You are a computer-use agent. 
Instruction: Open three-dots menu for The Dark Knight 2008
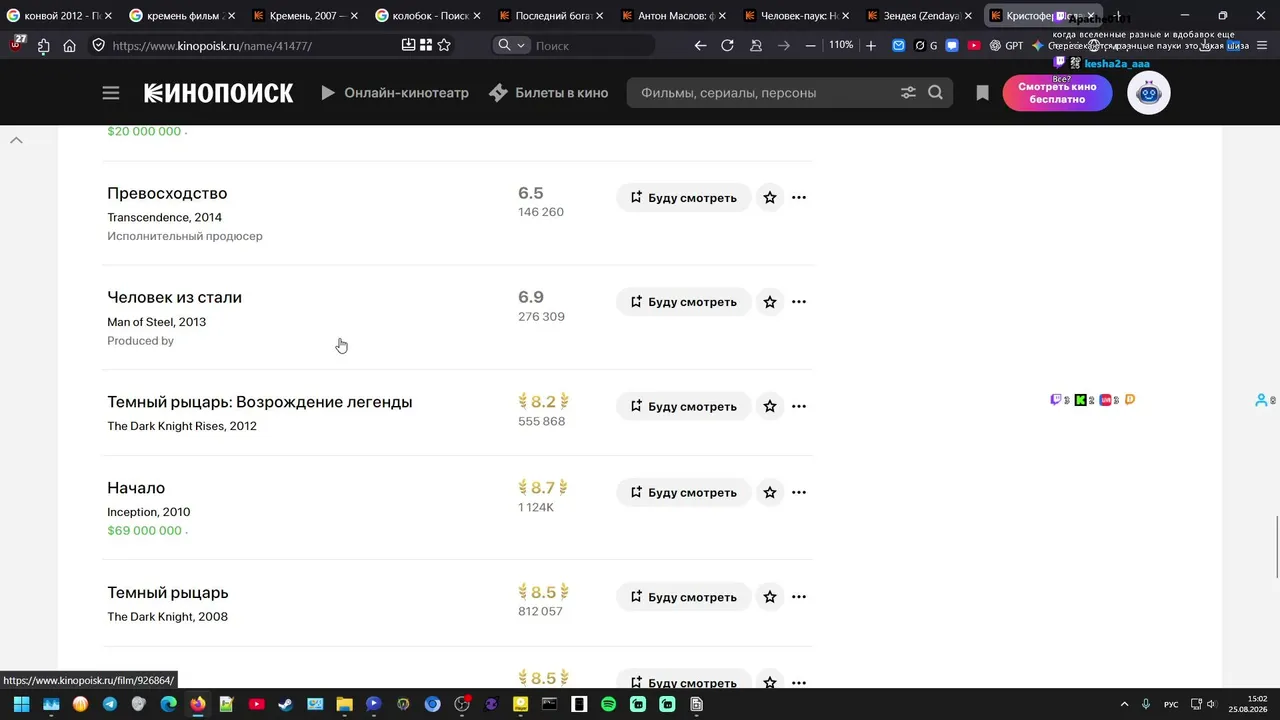(x=799, y=597)
